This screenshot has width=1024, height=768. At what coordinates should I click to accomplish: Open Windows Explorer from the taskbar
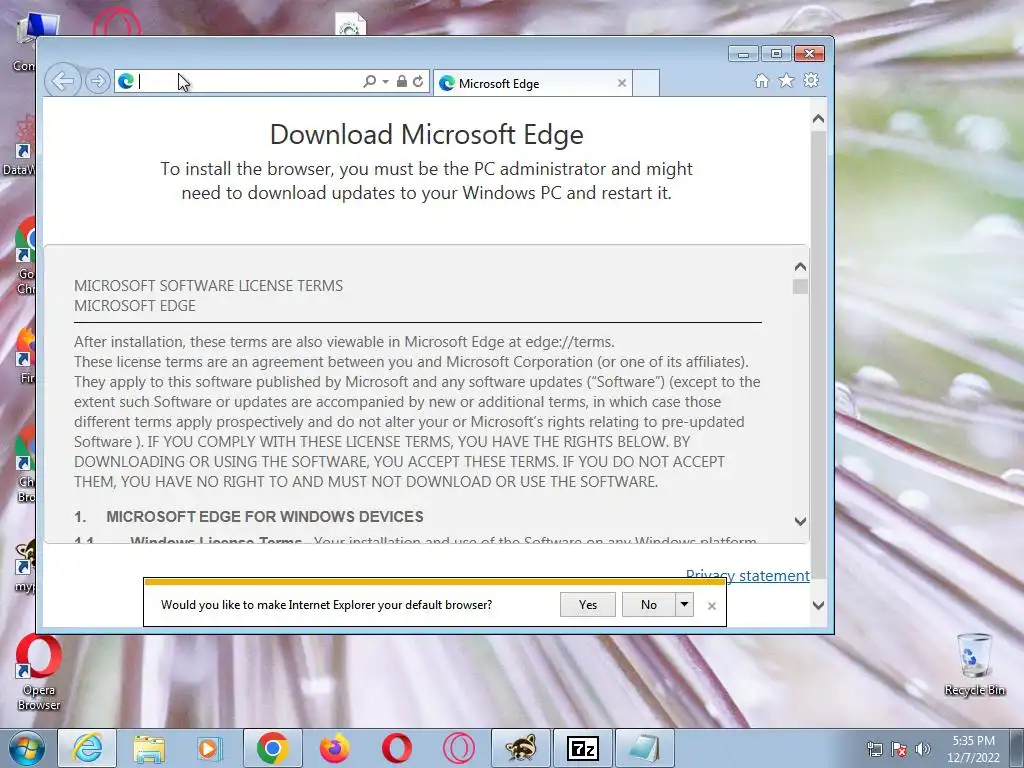pos(149,748)
